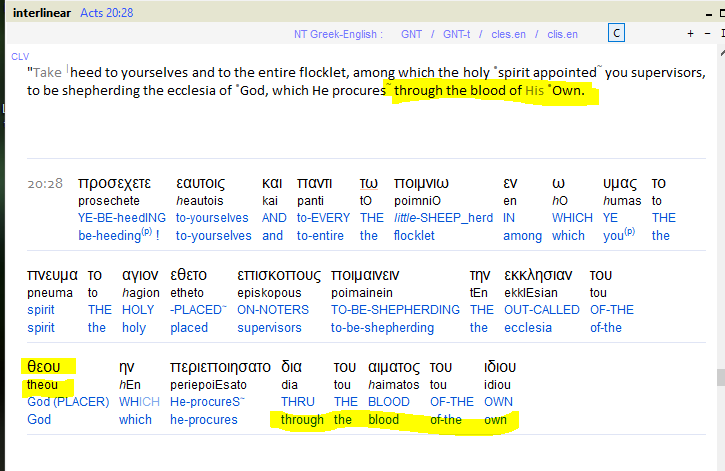The height and width of the screenshot is (471, 725).
Task: Click the plus icon to enlarge text
Action: point(690,33)
